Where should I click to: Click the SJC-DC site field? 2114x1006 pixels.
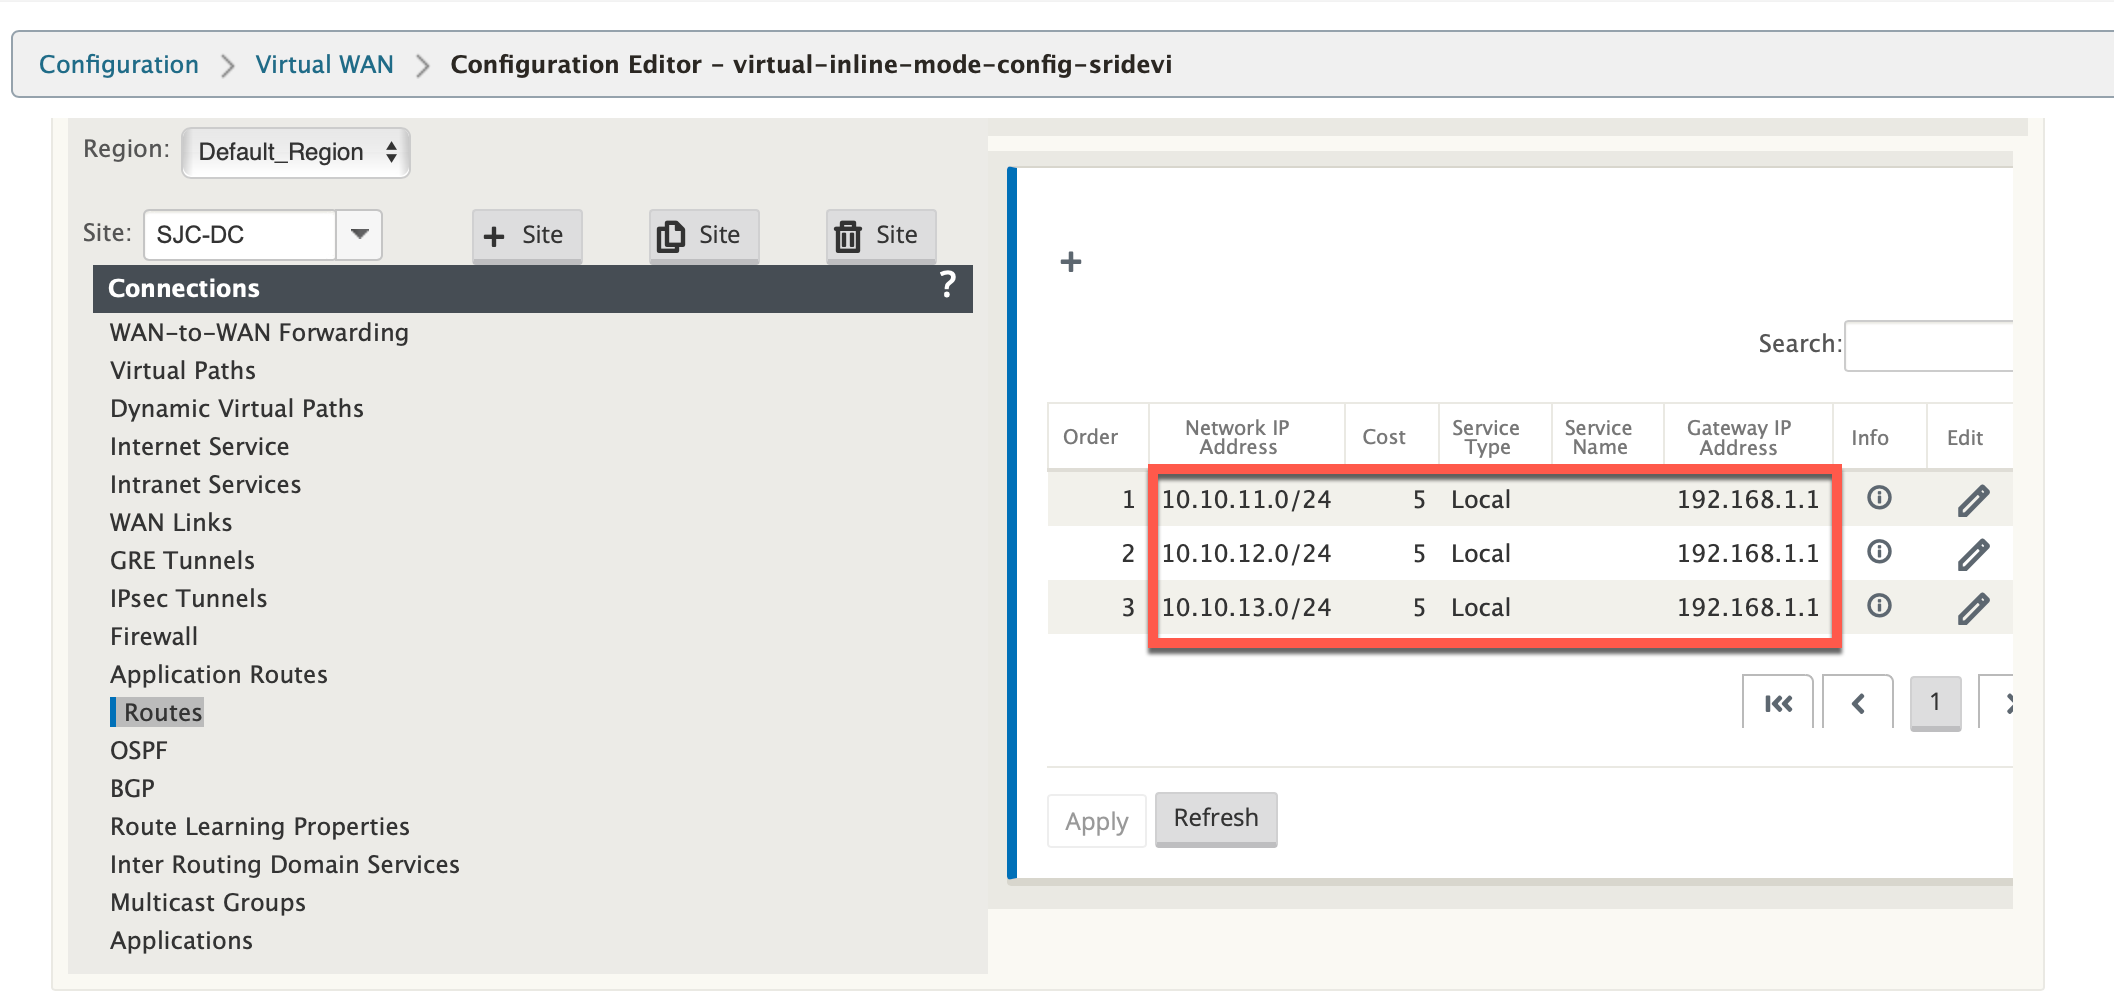tap(240, 235)
